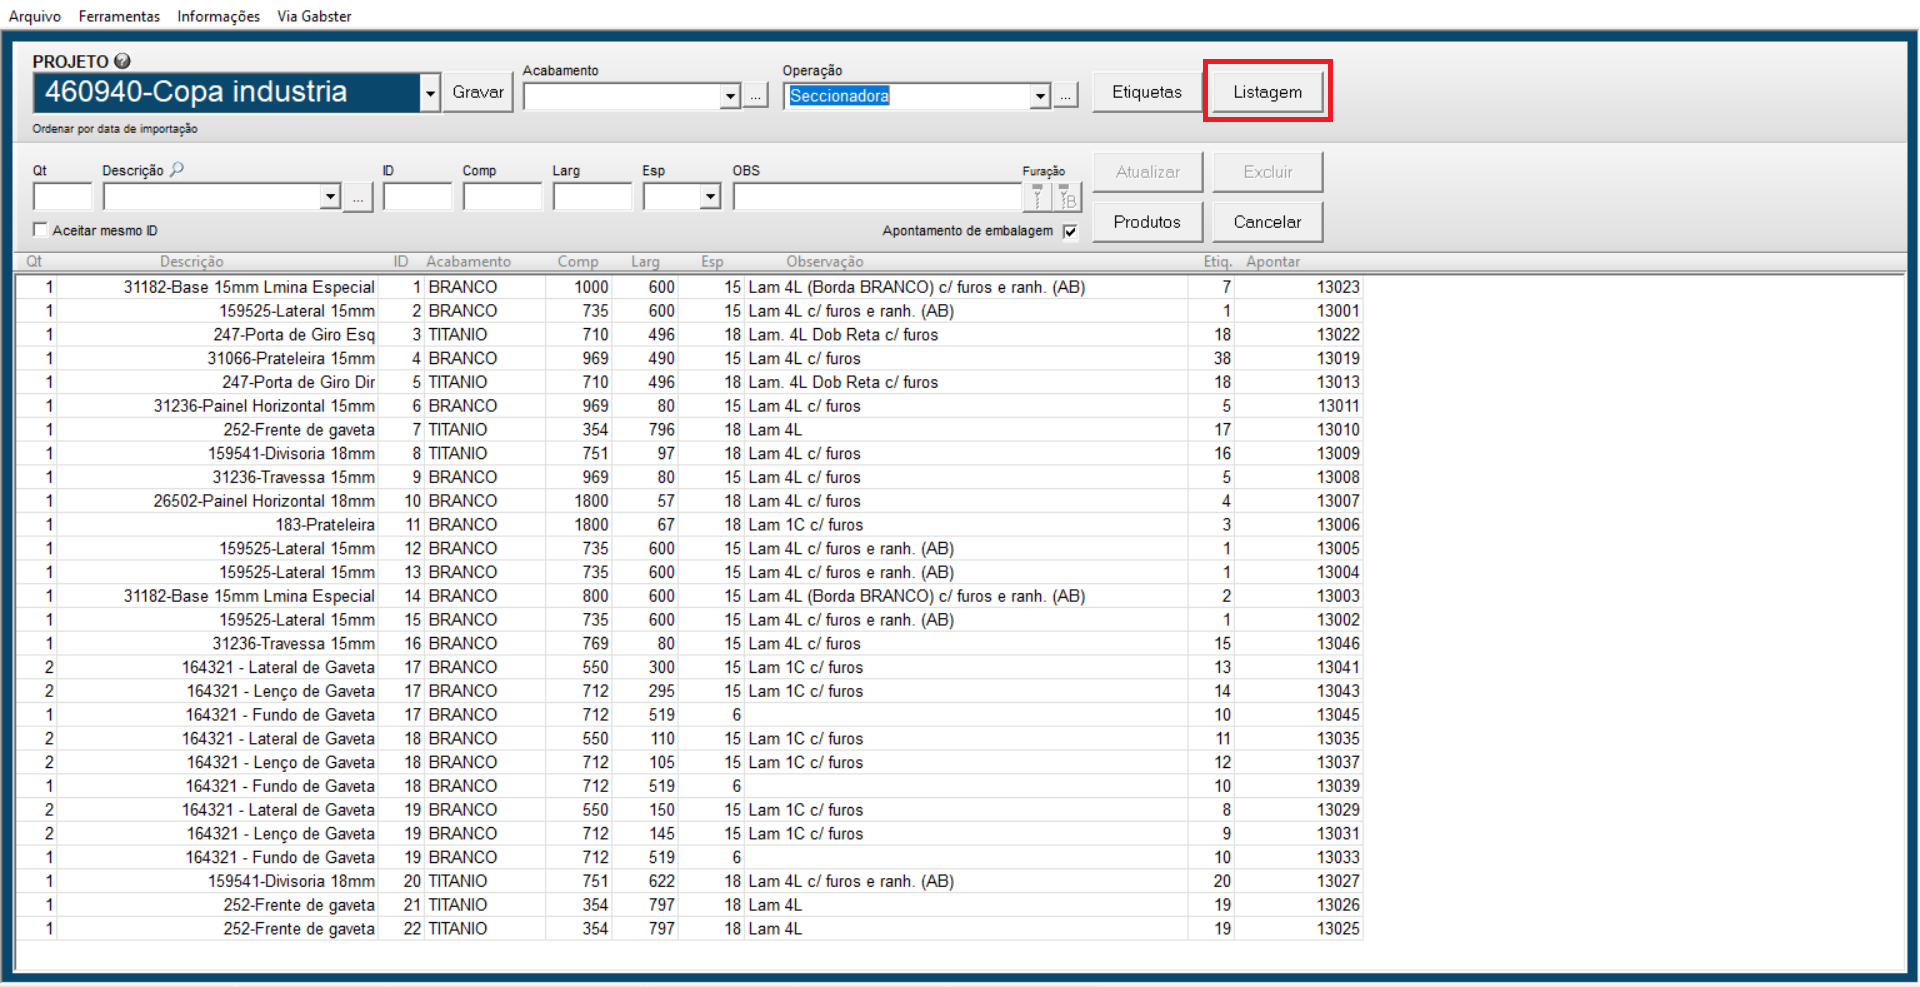Click the Apontar value 13025
Viewport: 1920px width, 987px height.
pyautogui.click(x=1338, y=929)
